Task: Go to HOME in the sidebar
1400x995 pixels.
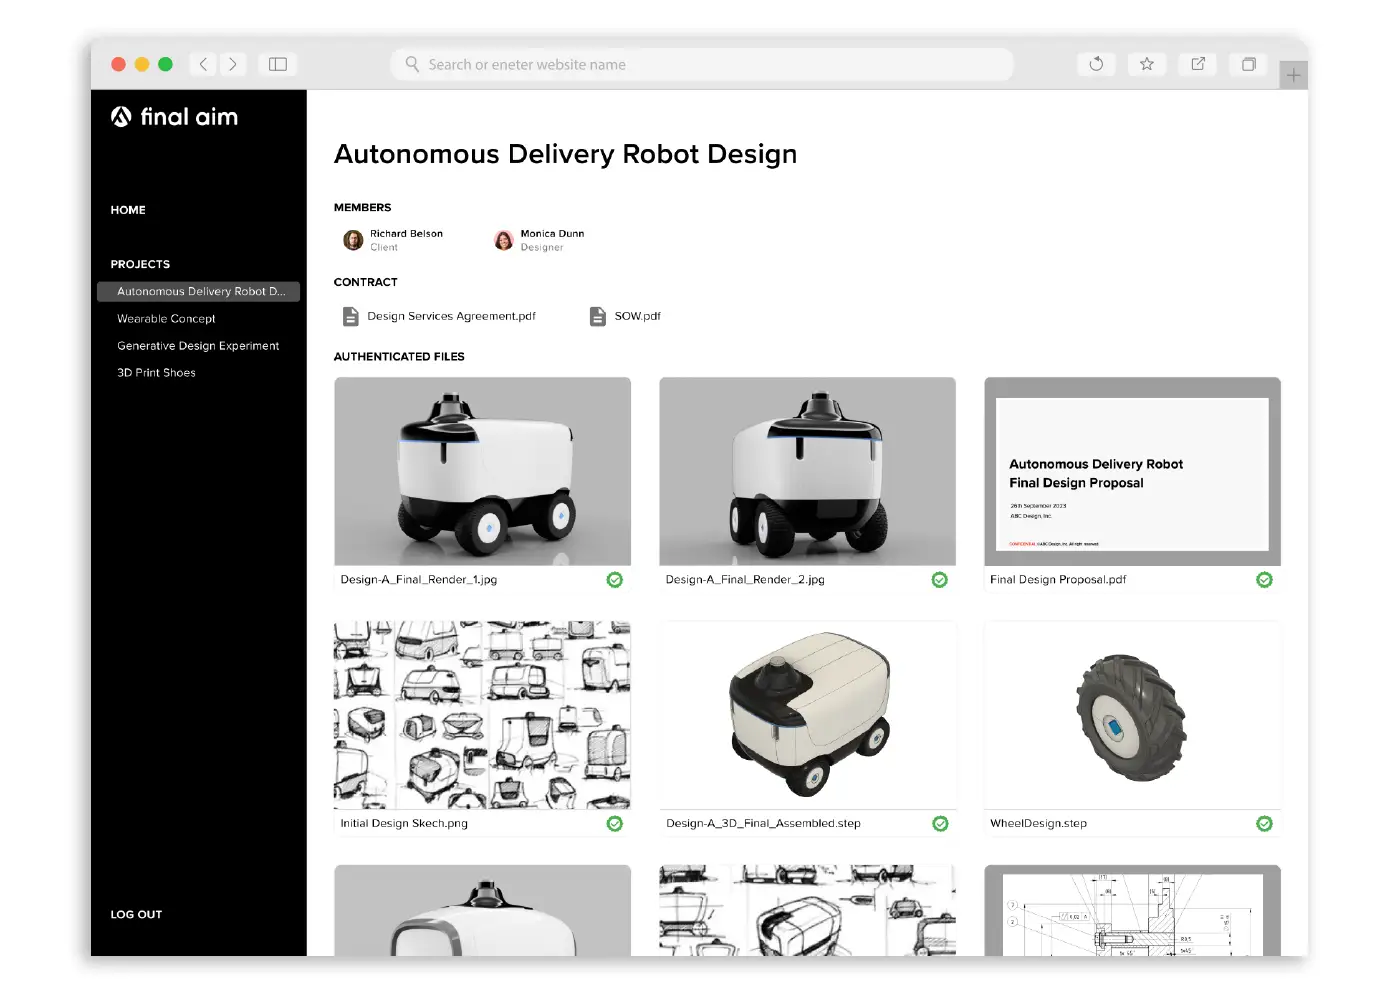Action: (128, 210)
